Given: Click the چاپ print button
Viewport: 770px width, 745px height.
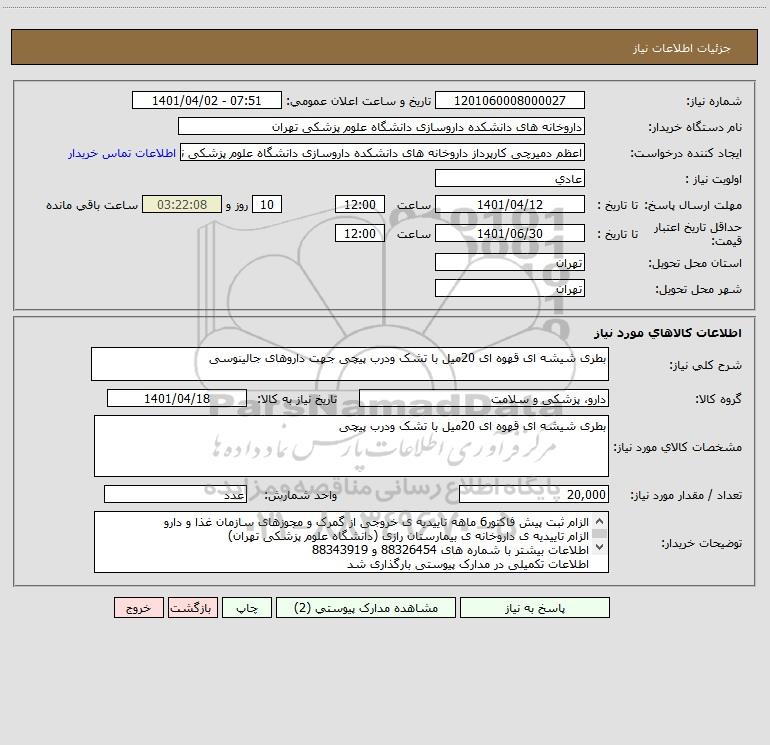Looking at the screenshot, I should (x=247, y=608).
